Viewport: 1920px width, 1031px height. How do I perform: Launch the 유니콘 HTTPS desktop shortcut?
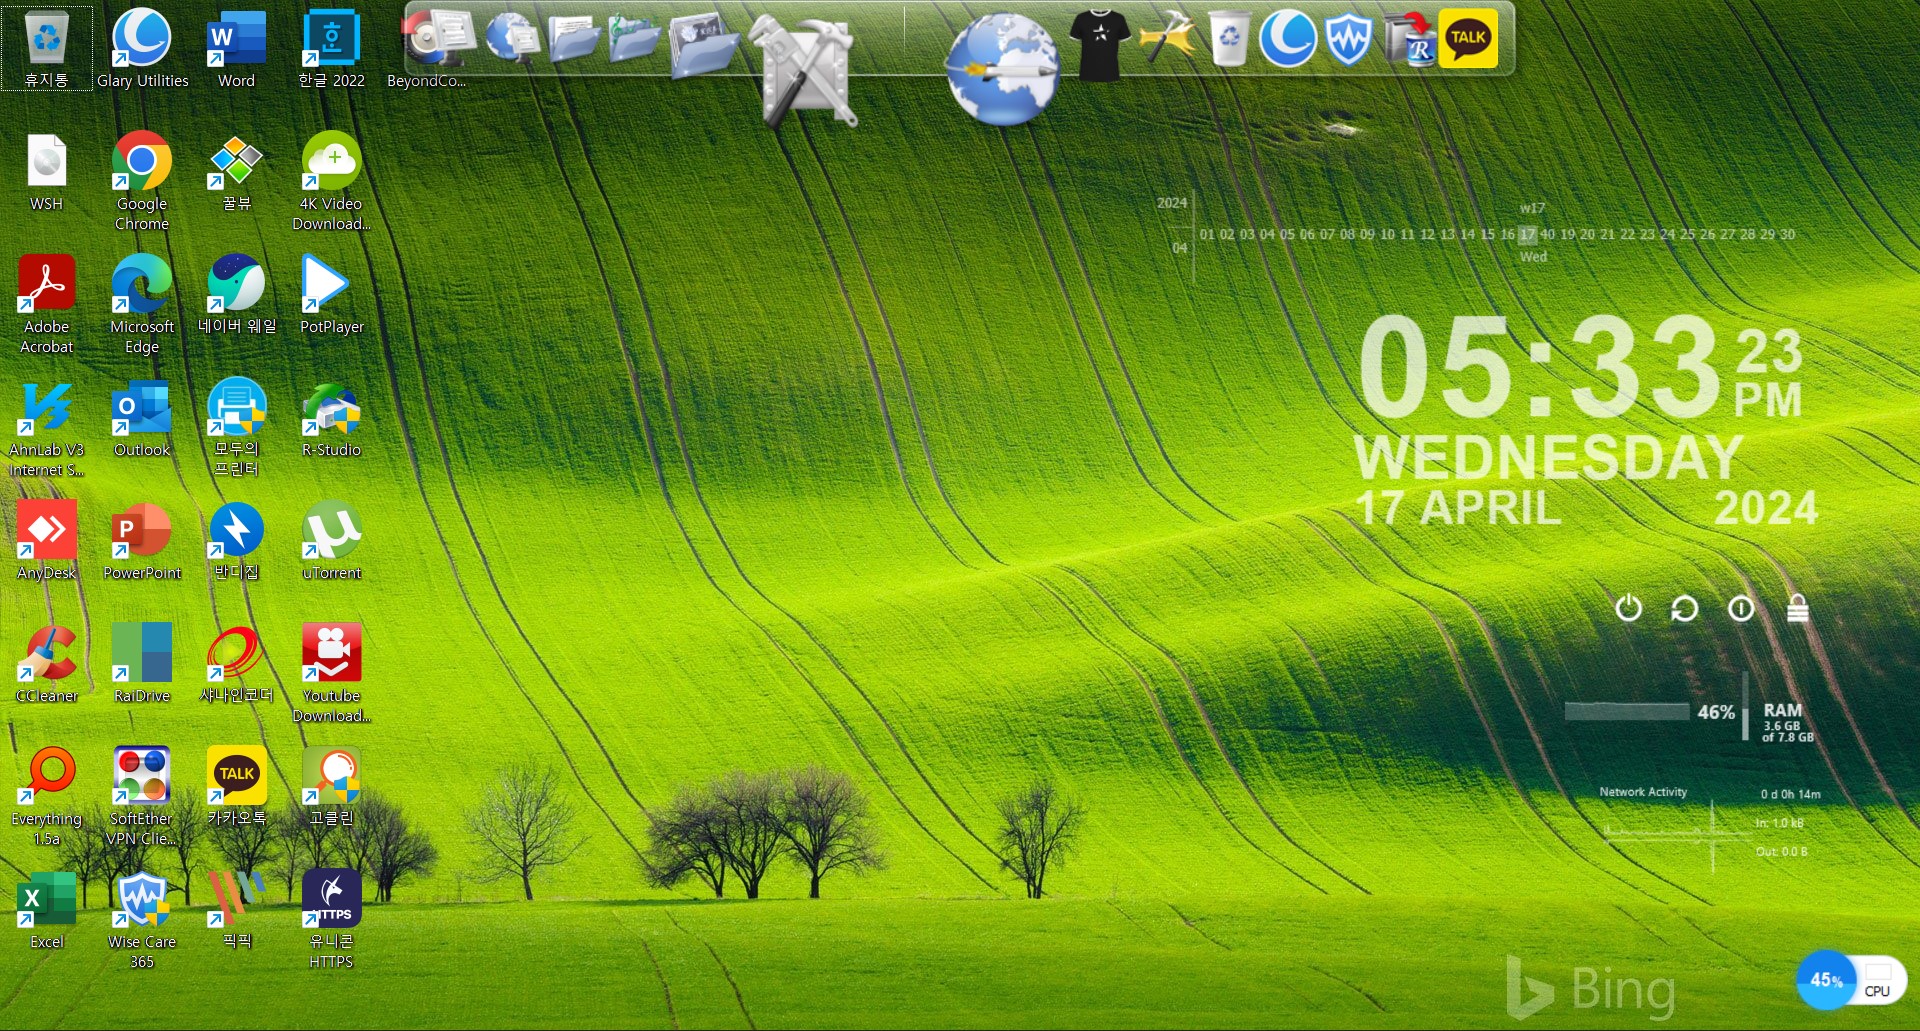pyautogui.click(x=331, y=919)
